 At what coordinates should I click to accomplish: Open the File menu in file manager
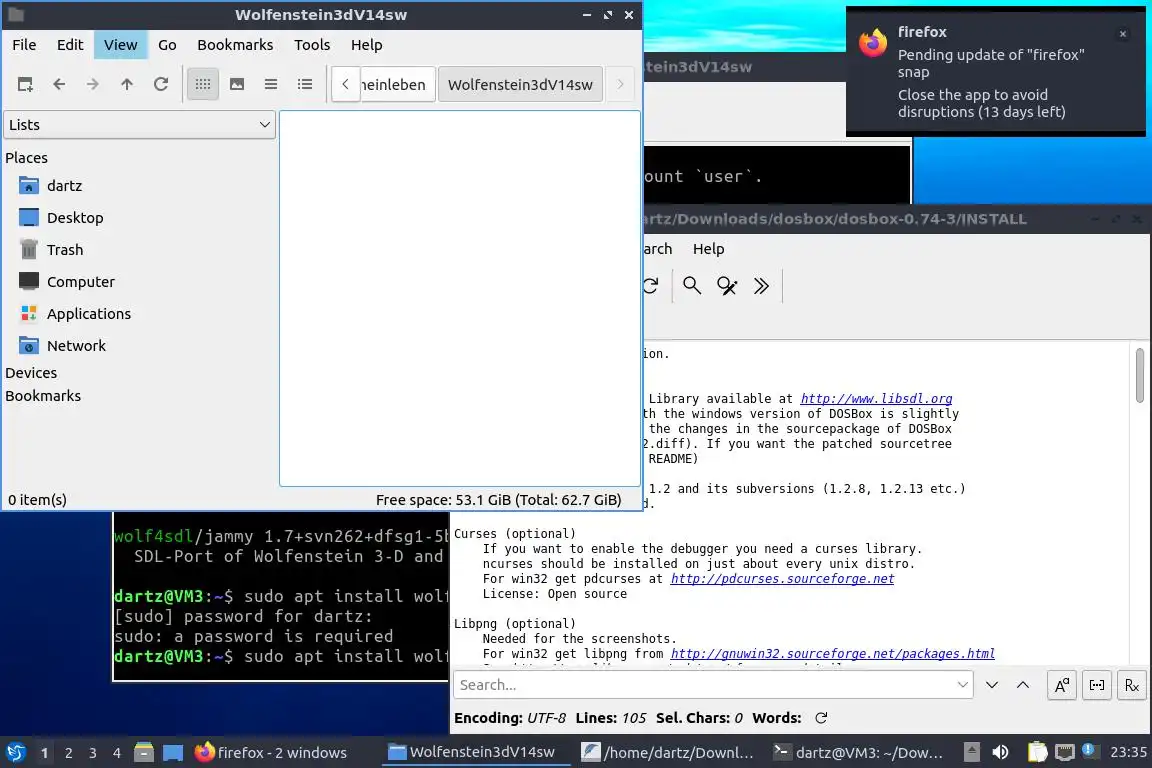point(24,45)
